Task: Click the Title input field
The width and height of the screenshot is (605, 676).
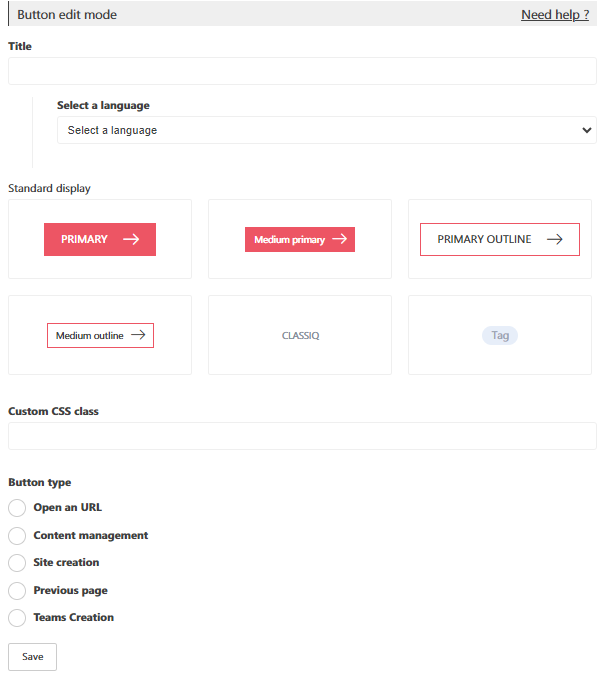Action: 302,71
